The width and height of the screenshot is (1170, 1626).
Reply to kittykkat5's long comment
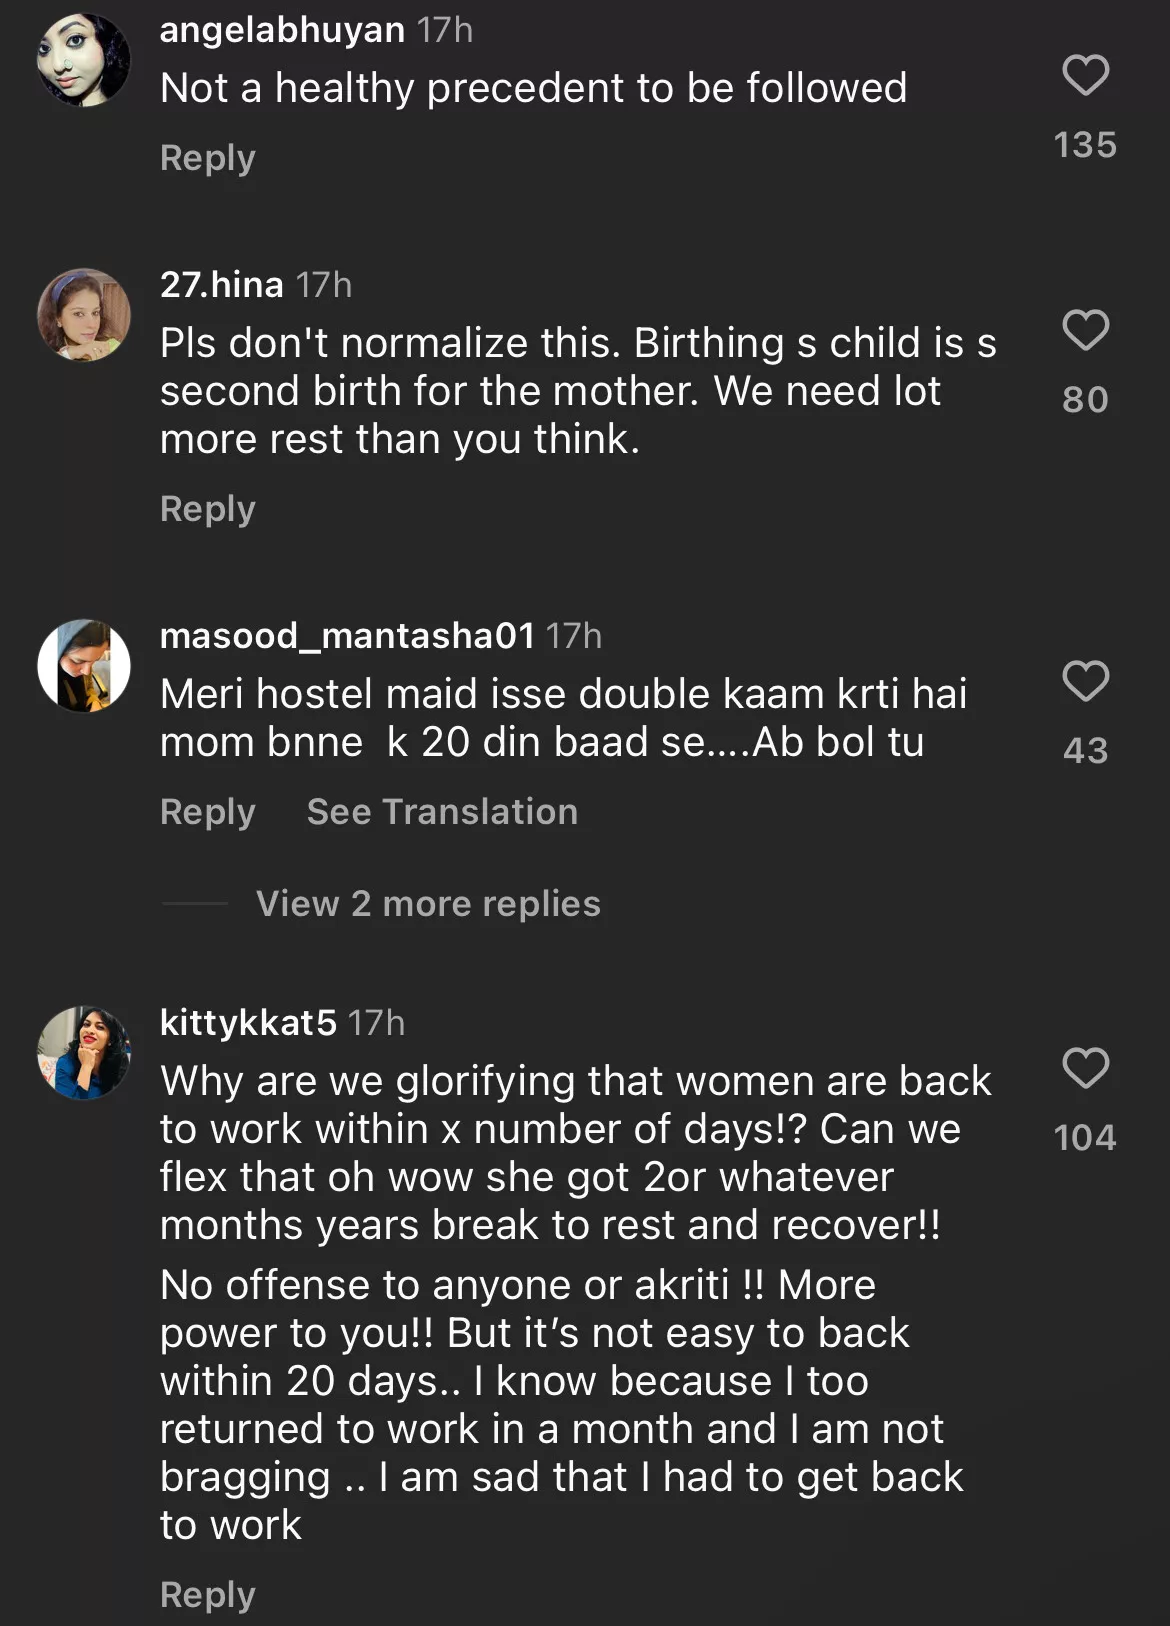[x=208, y=1595]
